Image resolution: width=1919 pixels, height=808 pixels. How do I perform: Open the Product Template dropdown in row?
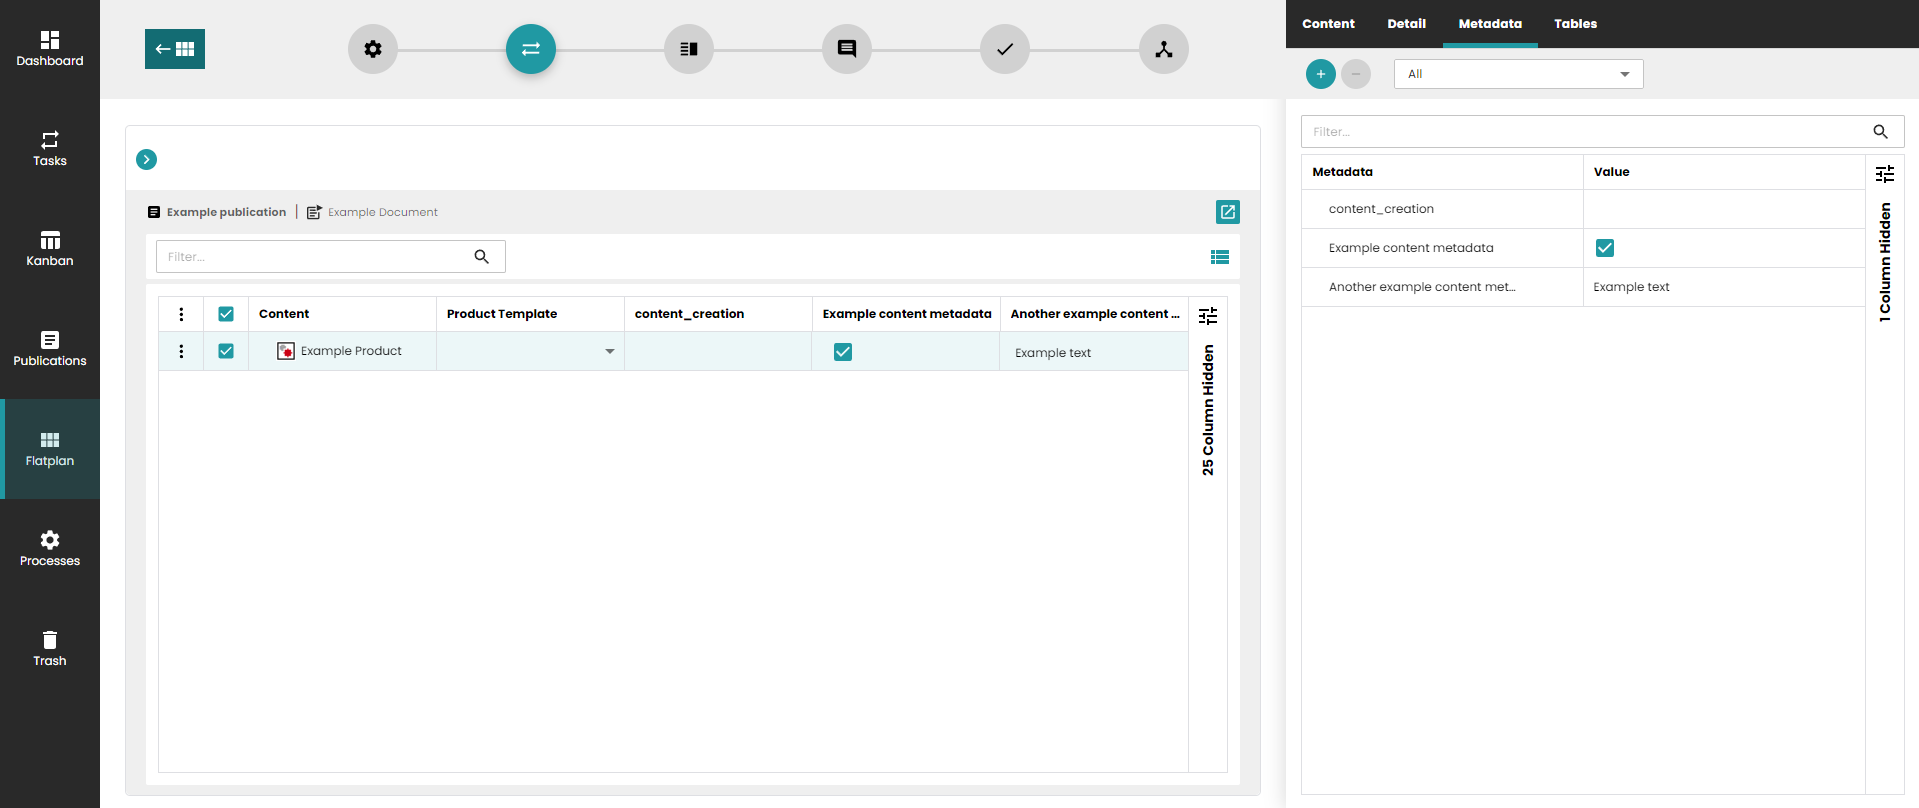pyautogui.click(x=609, y=351)
